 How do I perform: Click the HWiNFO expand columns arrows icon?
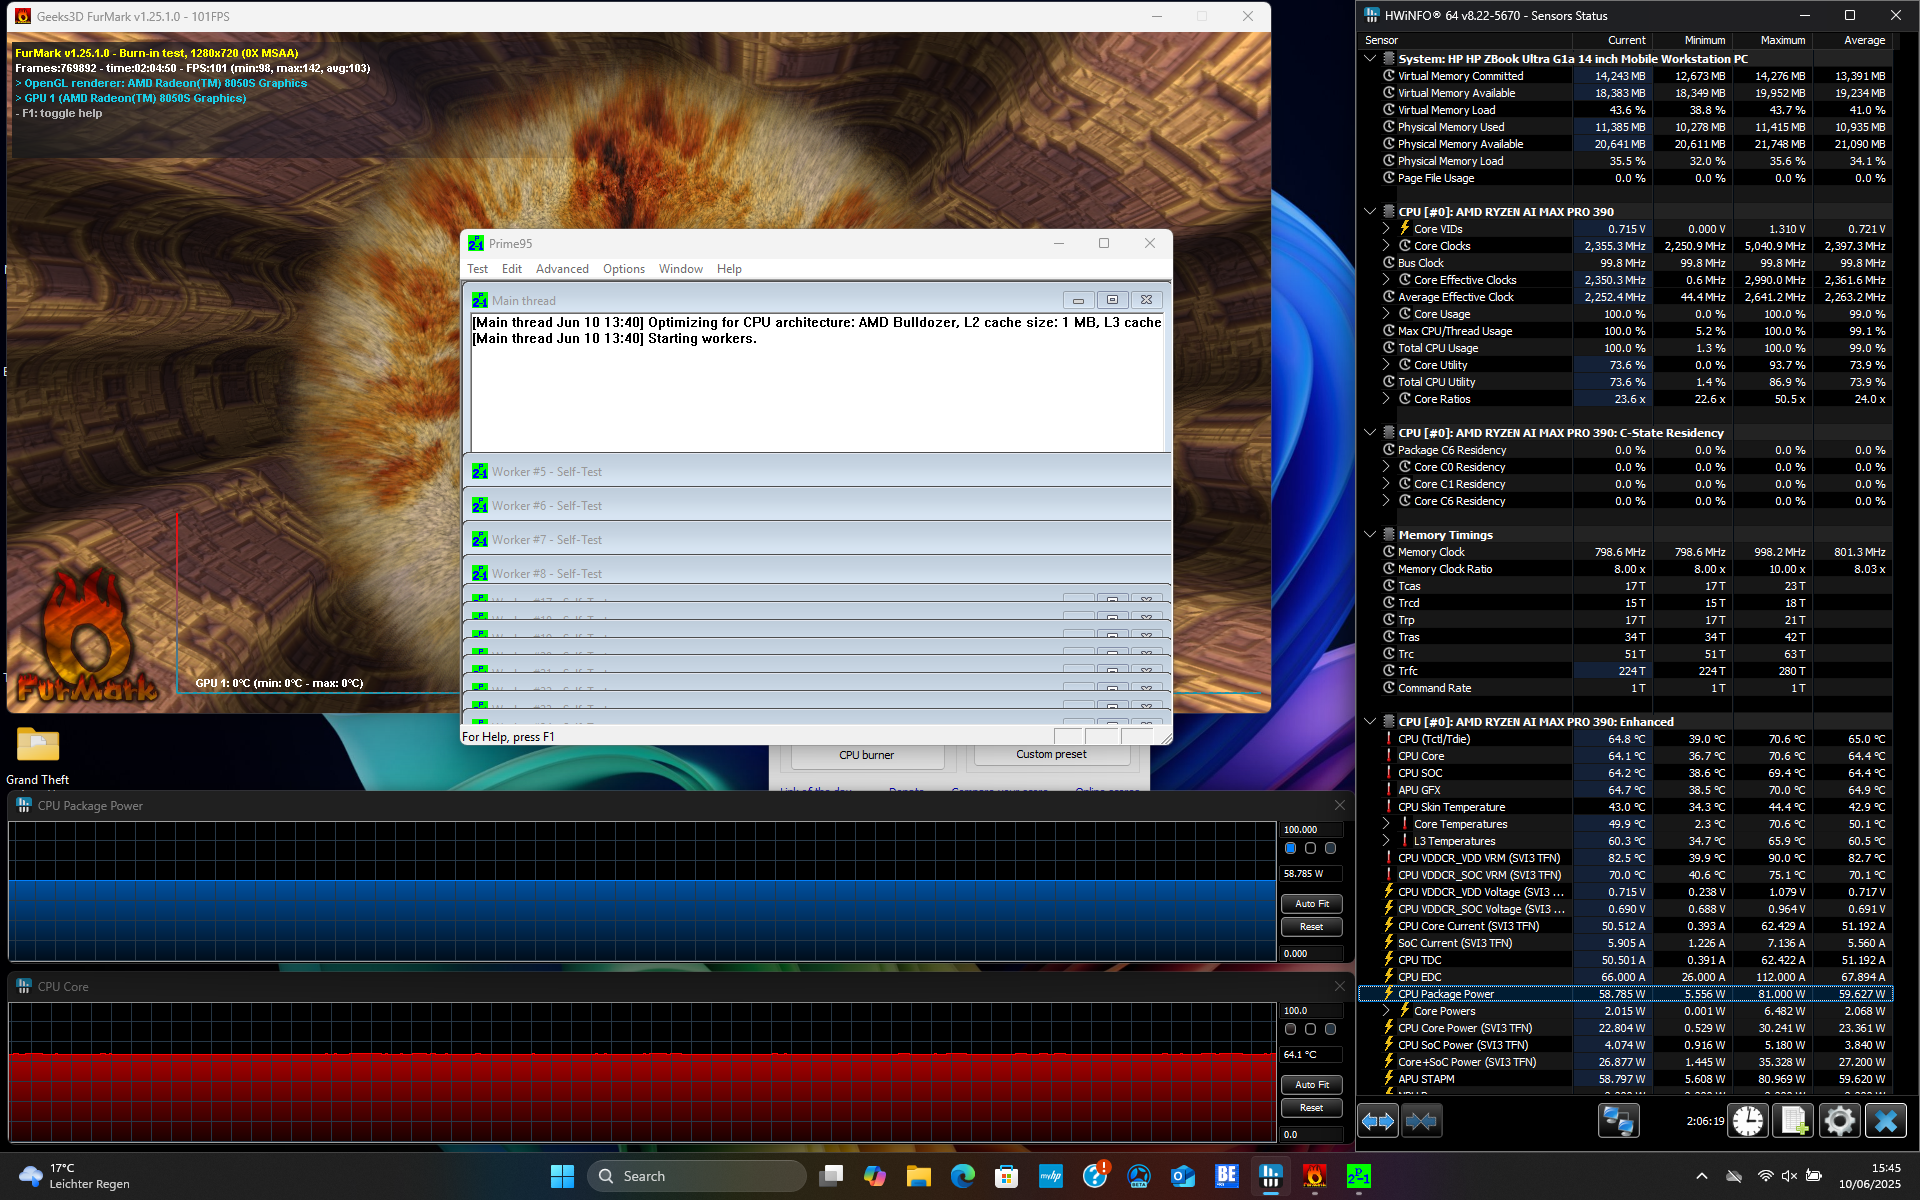(1377, 1121)
